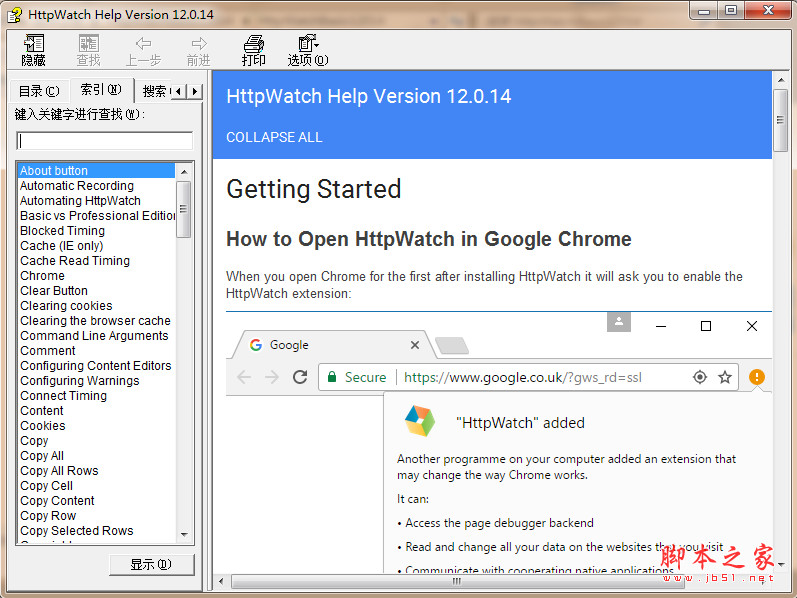Select 'Command Line Arguments' entry

click(94, 336)
